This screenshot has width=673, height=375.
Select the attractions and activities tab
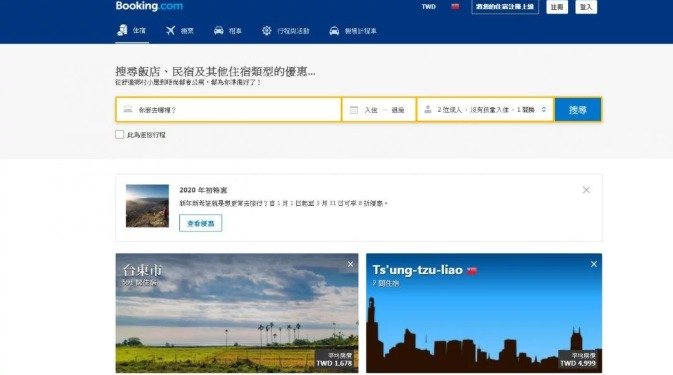tap(285, 31)
